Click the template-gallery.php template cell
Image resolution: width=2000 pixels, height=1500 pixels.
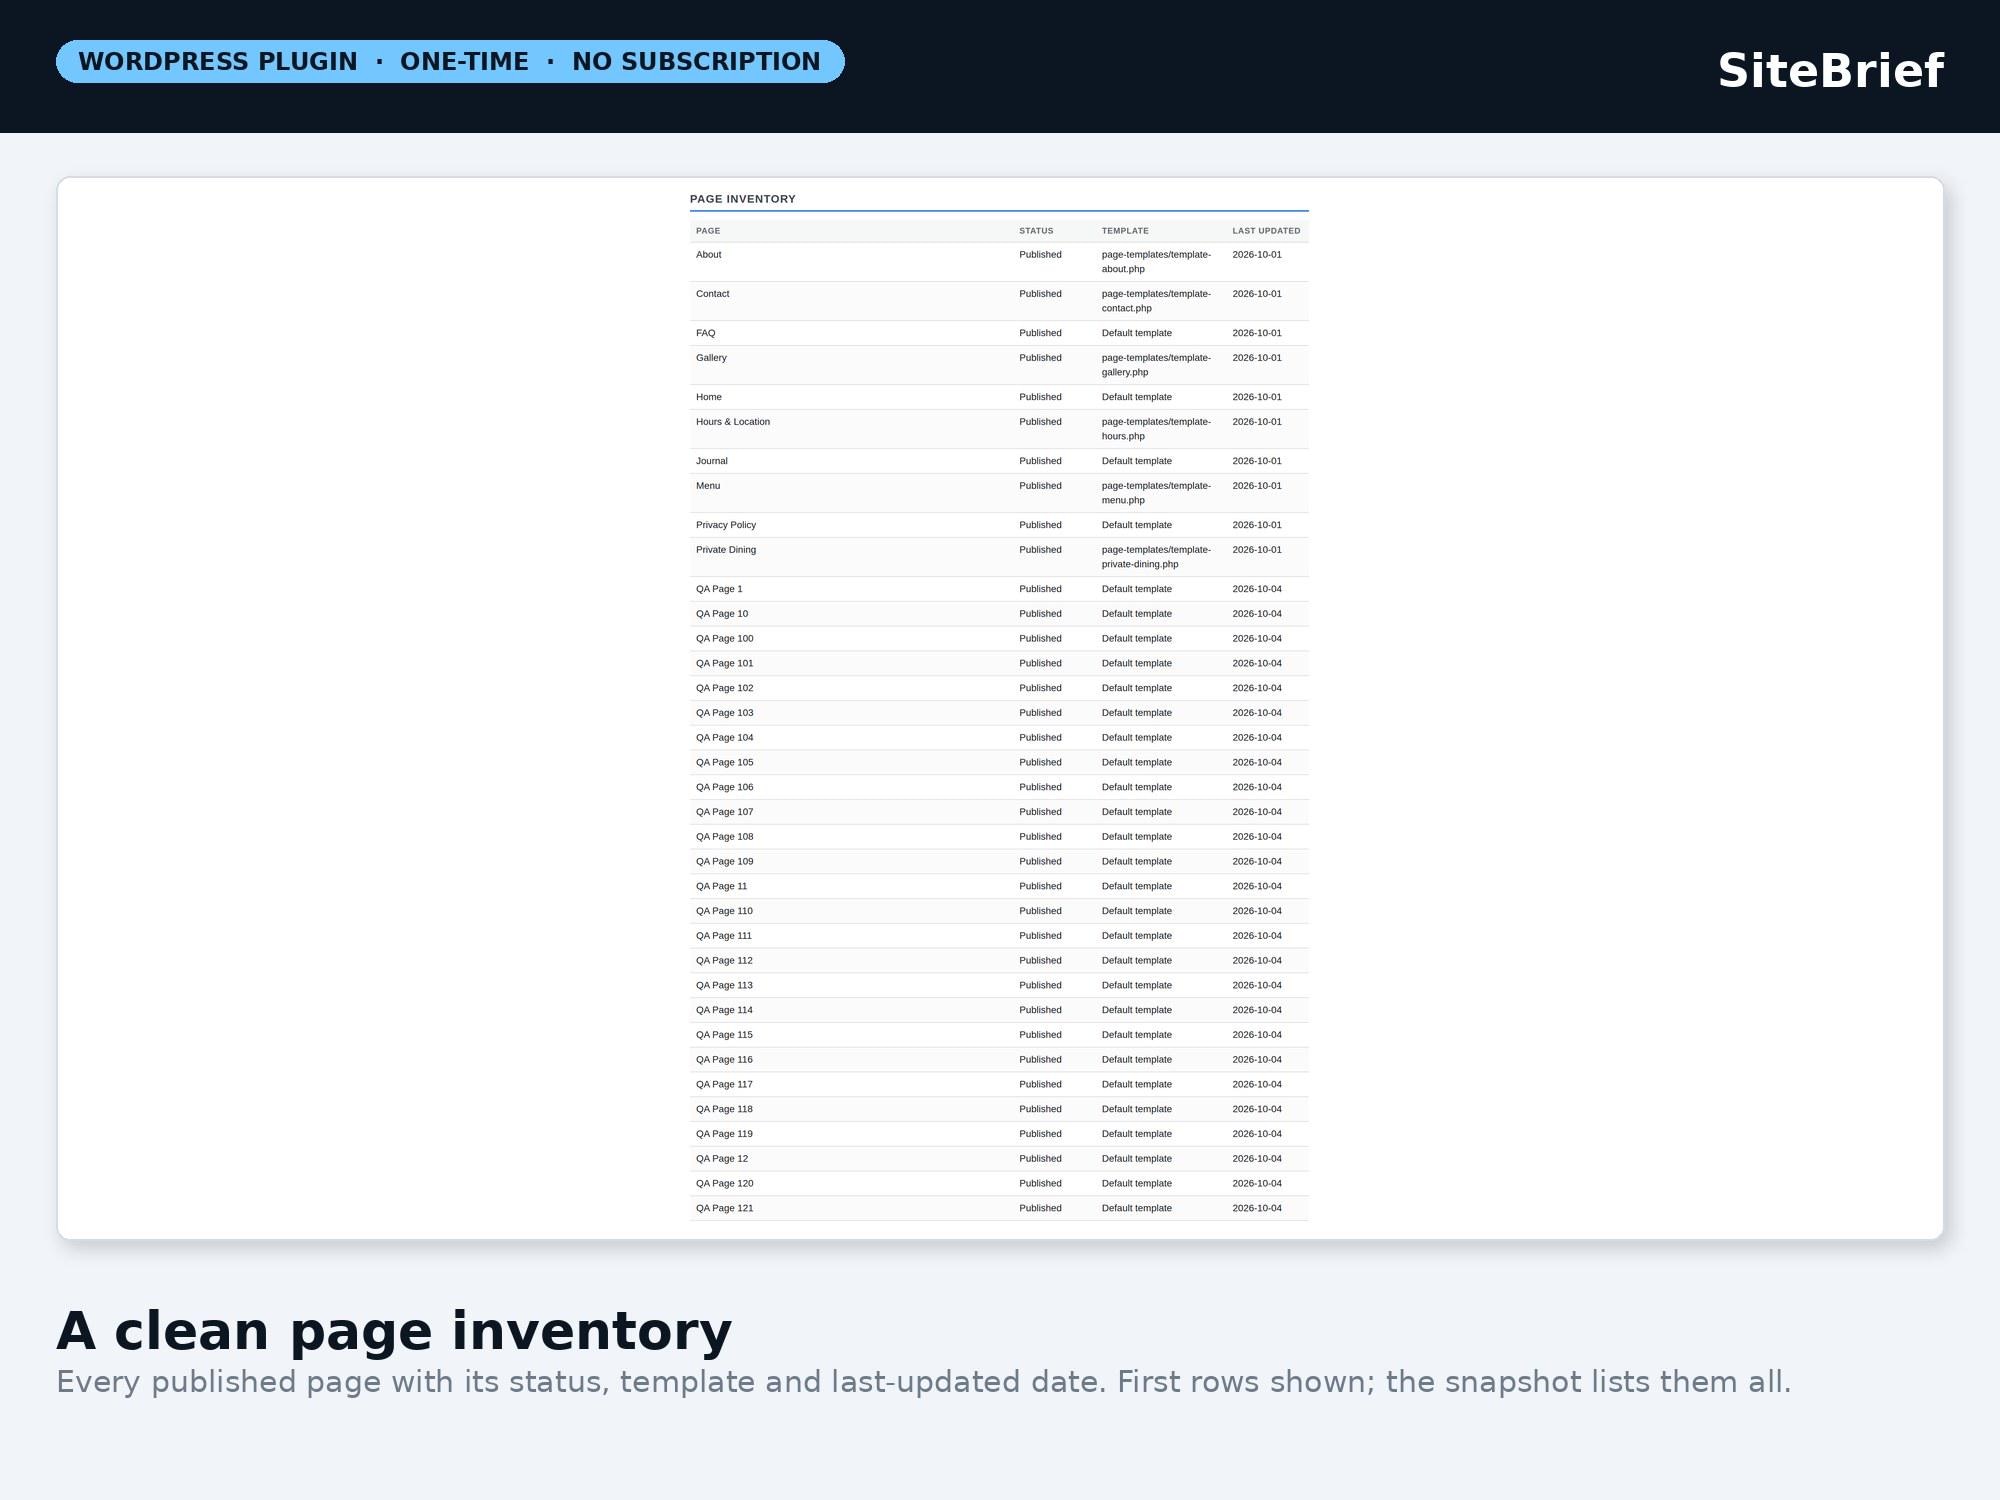(1156, 365)
